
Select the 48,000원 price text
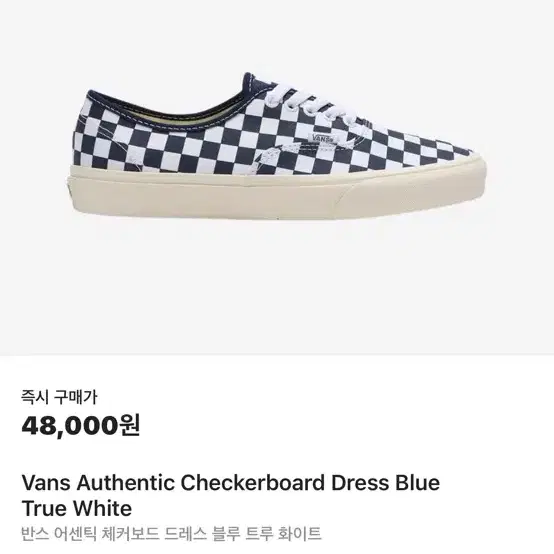click(x=81, y=426)
